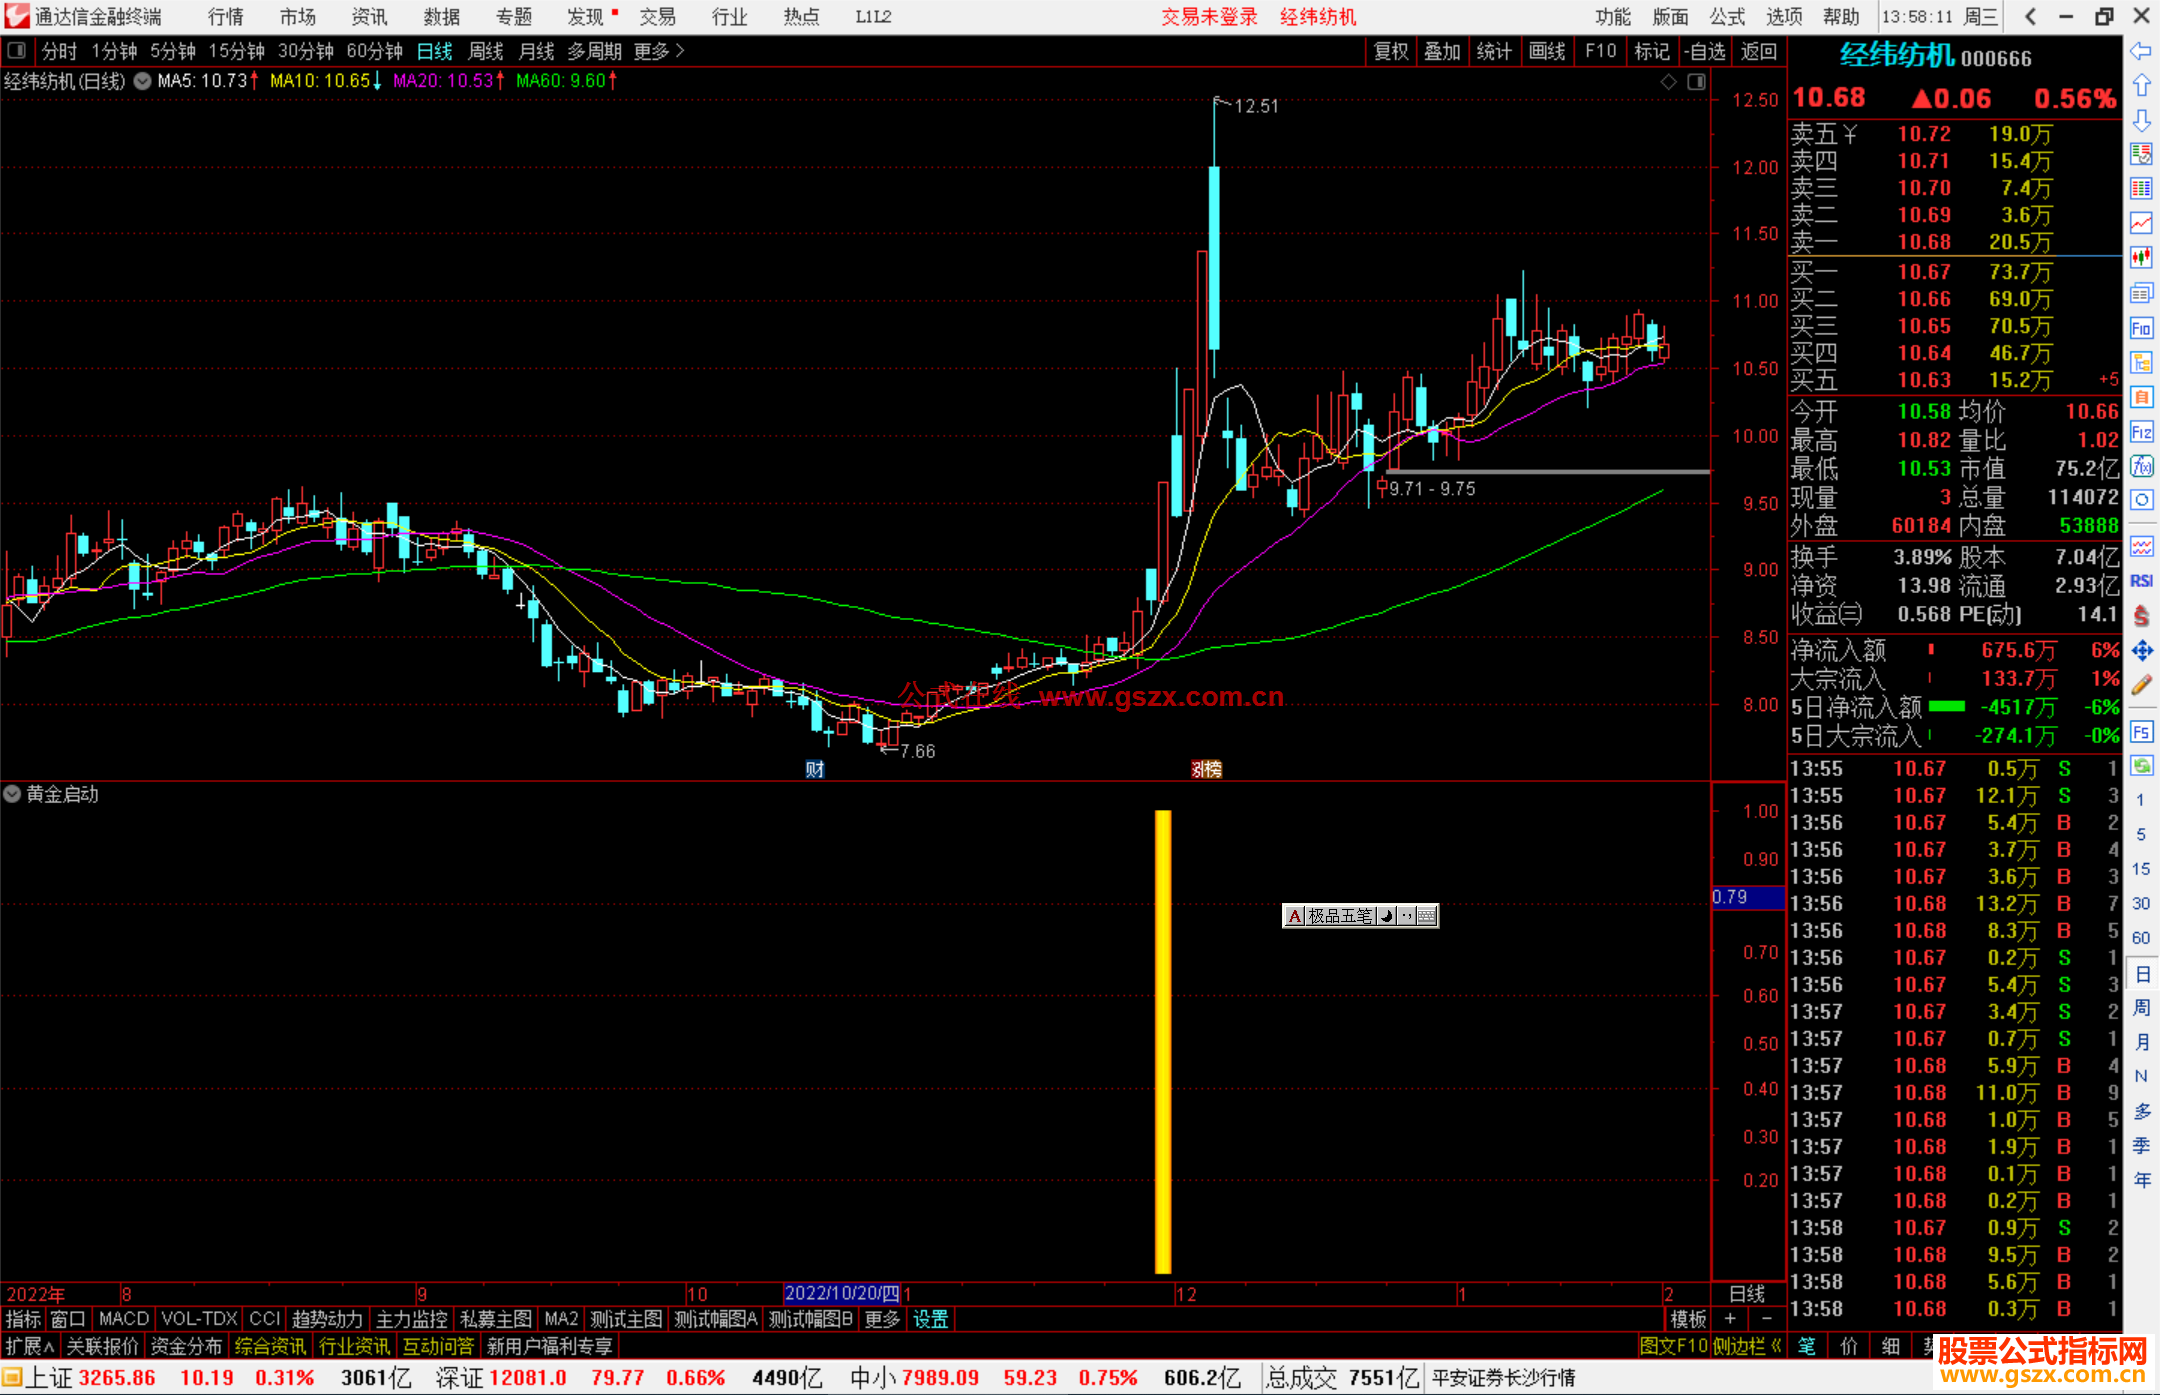Select the pencil drawing tool icon

[2141, 686]
